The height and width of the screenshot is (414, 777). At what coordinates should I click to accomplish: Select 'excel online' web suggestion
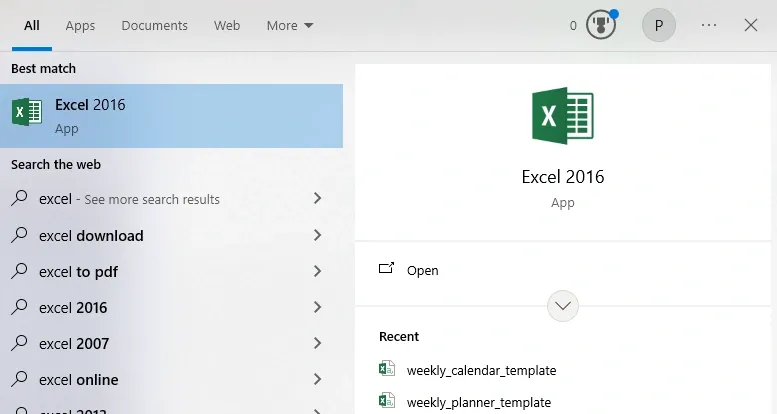point(79,380)
